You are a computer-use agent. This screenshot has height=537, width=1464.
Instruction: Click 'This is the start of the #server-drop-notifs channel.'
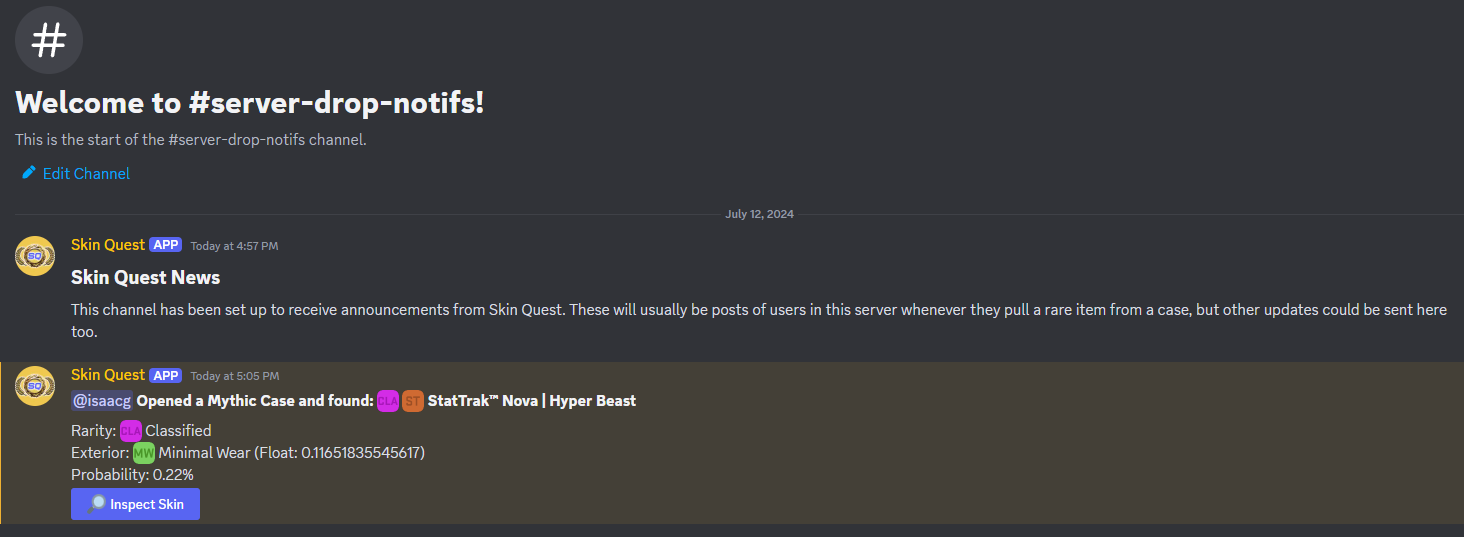coord(191,140)
